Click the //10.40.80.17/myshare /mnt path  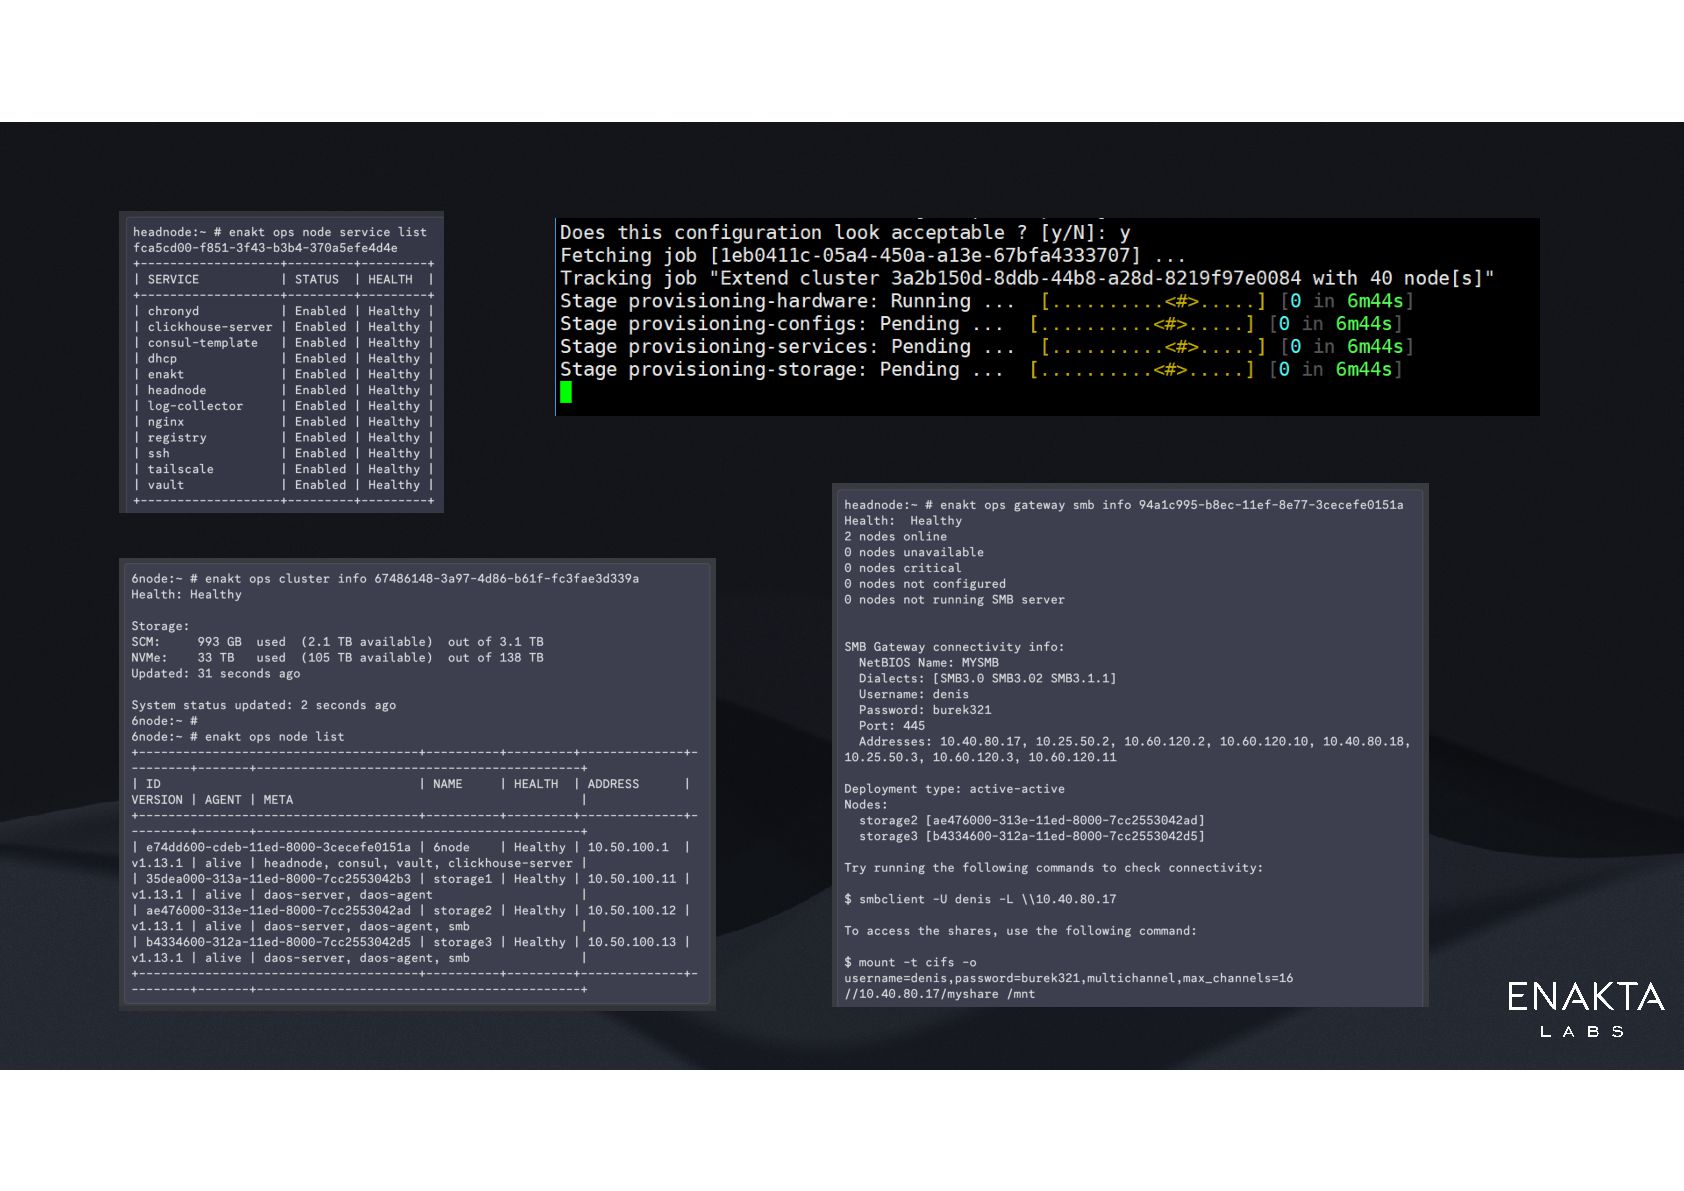(939, 995)
